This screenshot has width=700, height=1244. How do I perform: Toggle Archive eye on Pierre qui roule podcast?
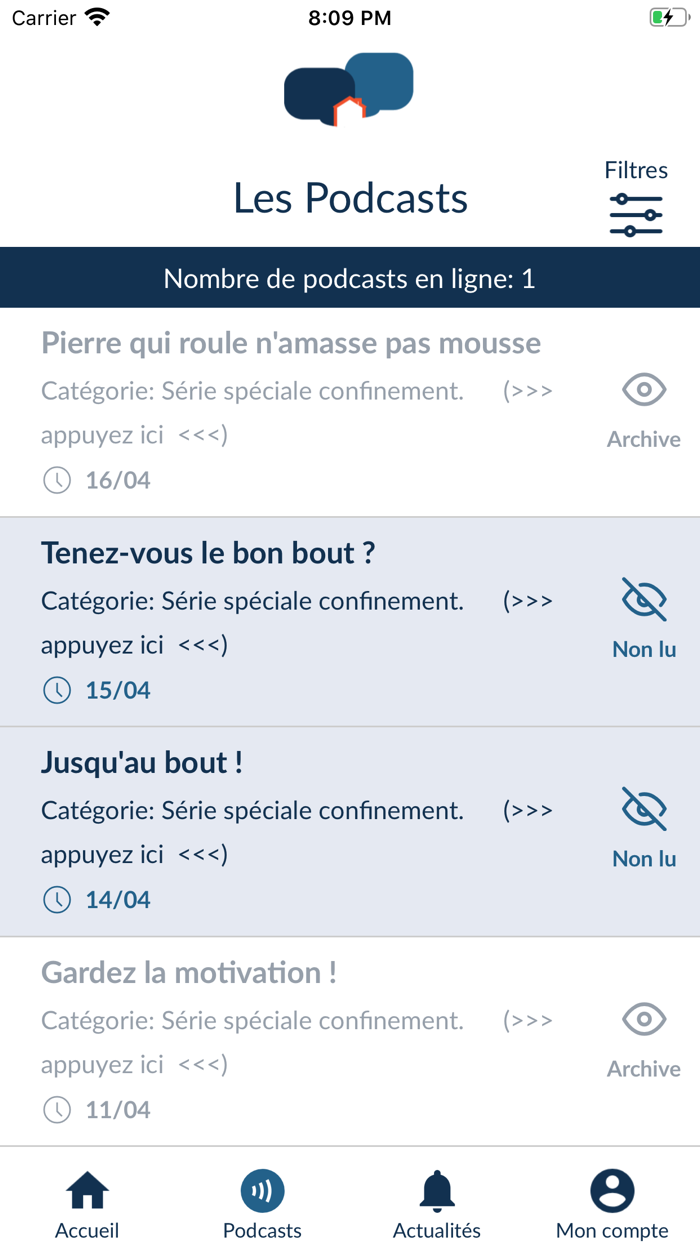click(x=643, y=390)
